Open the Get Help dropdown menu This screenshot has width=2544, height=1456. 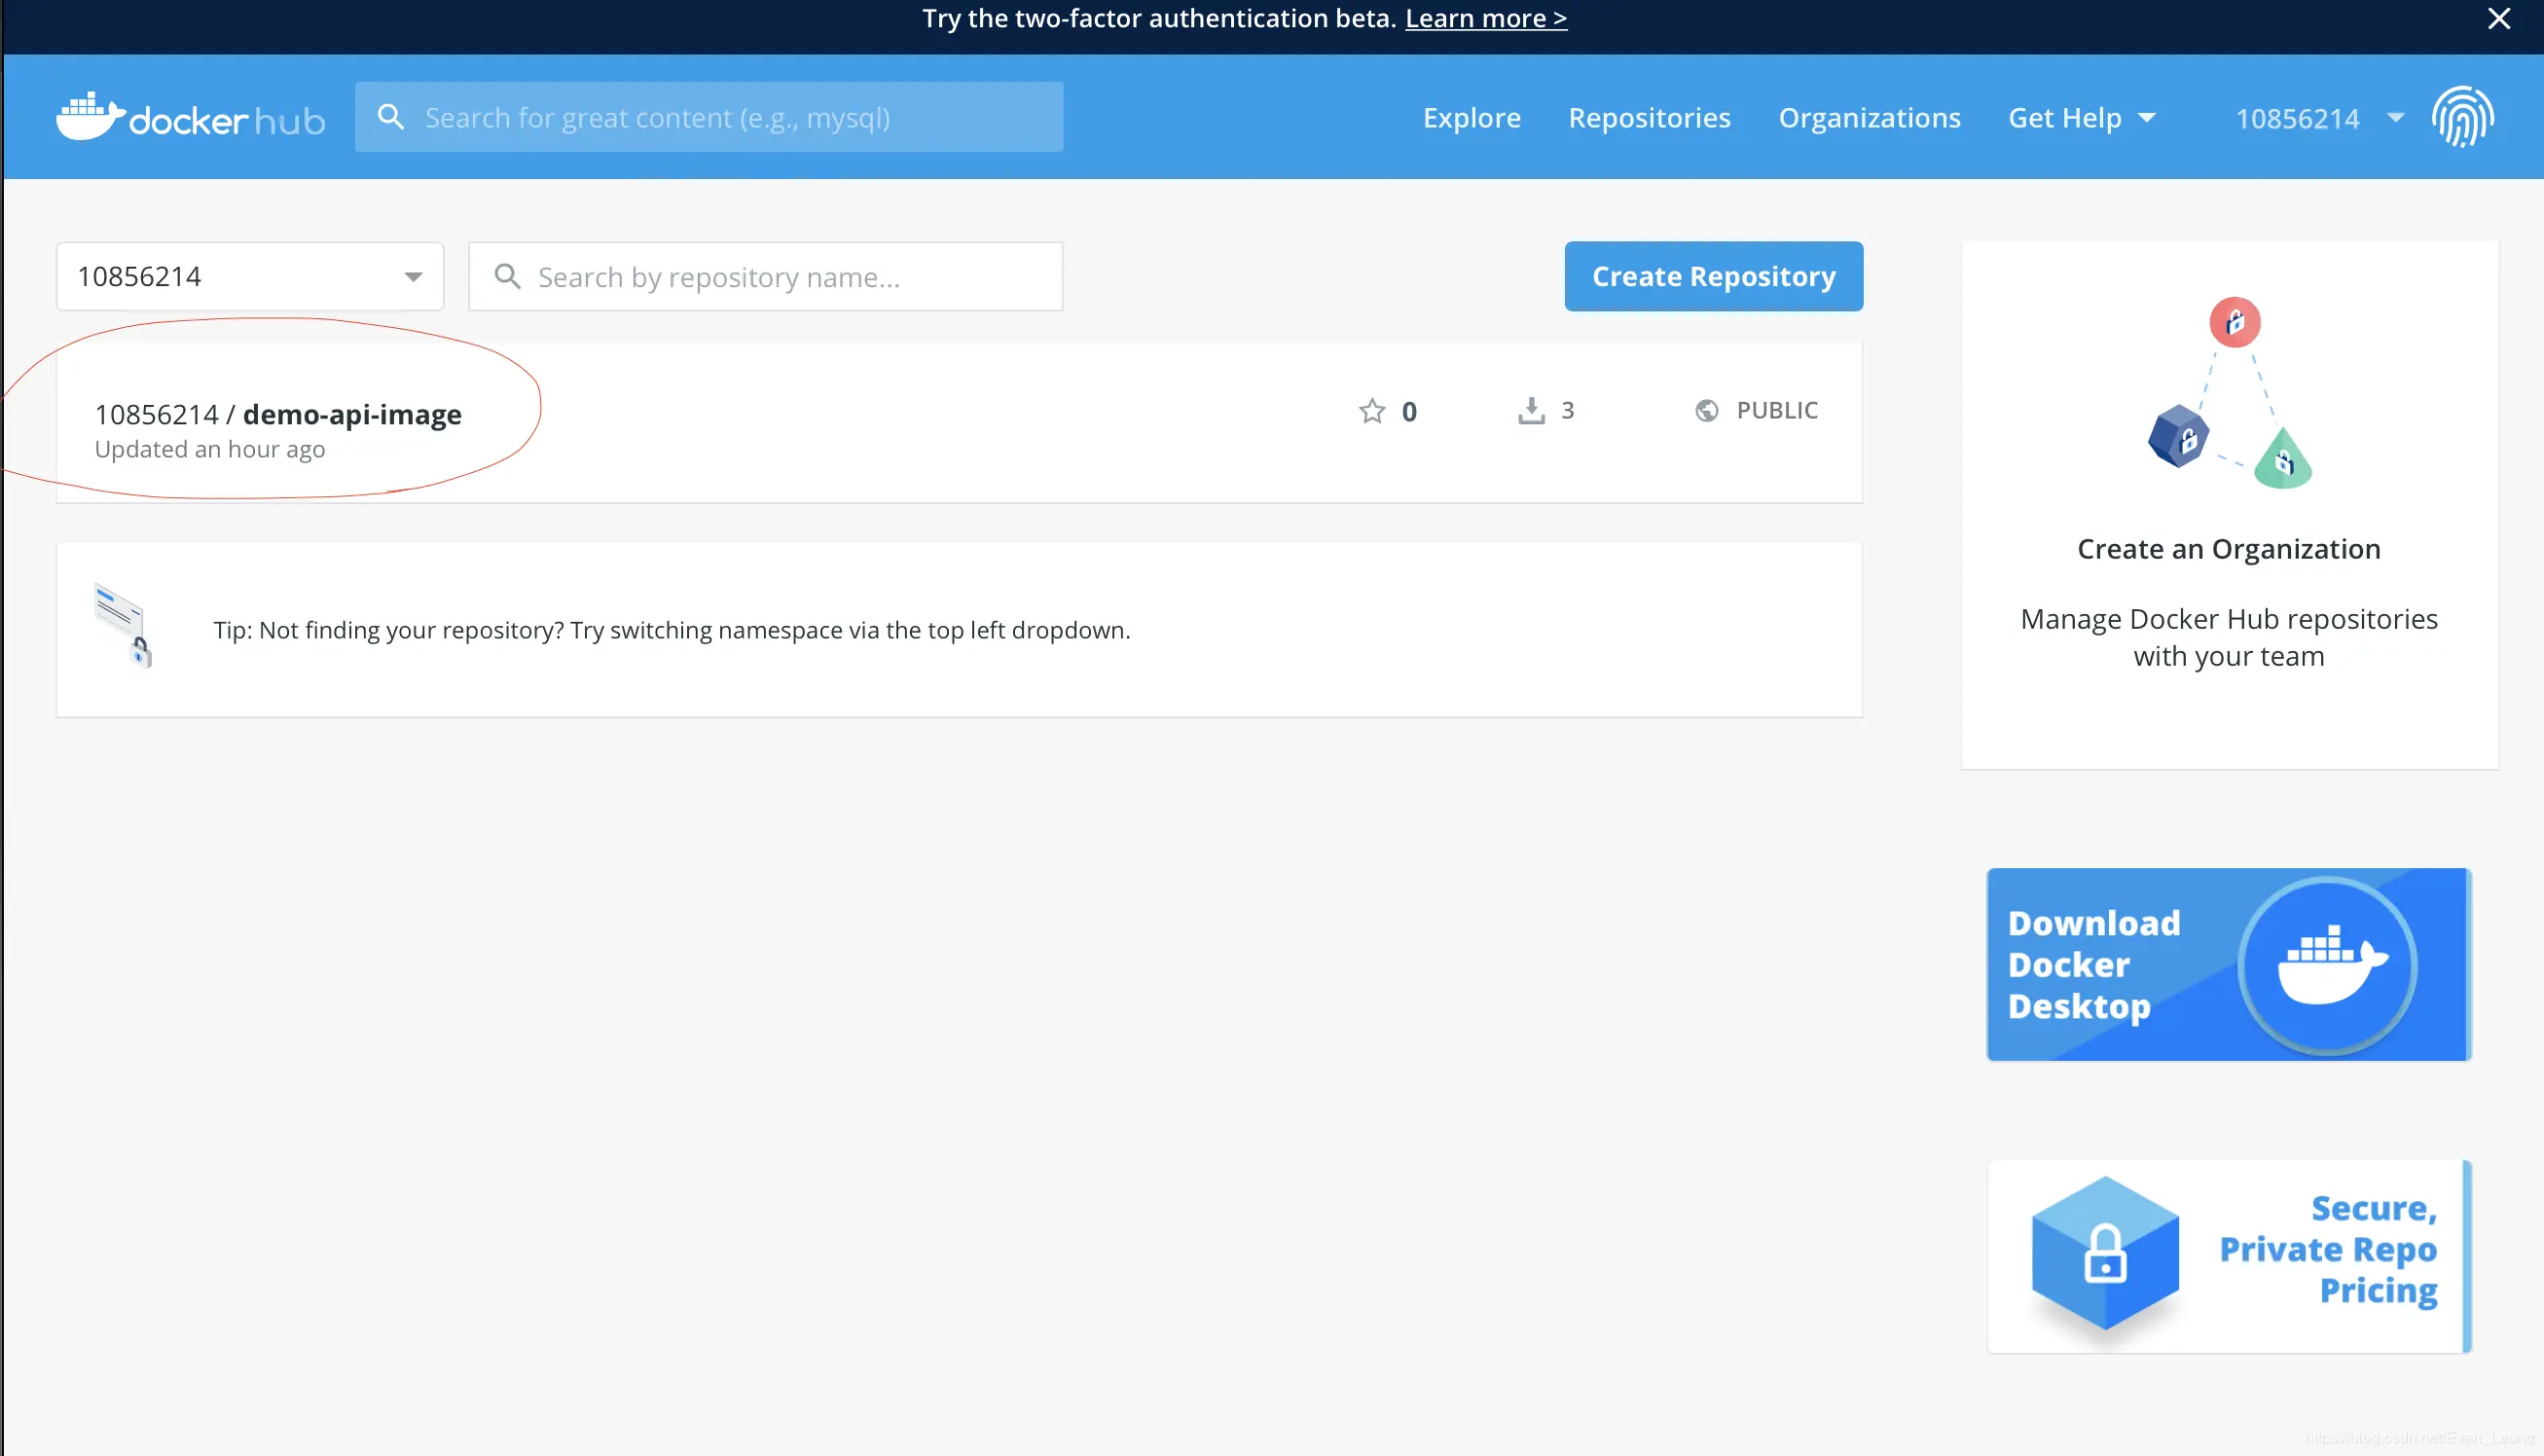[x=2081, y=118]
